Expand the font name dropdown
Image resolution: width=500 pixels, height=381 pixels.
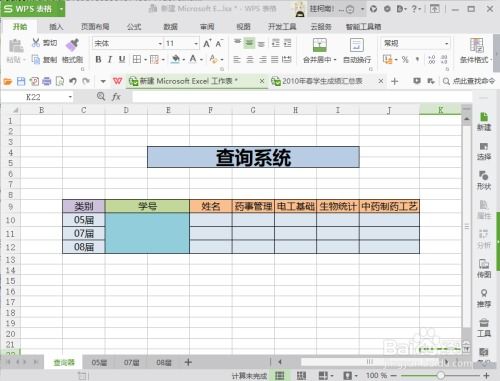(x=160, y=44)
